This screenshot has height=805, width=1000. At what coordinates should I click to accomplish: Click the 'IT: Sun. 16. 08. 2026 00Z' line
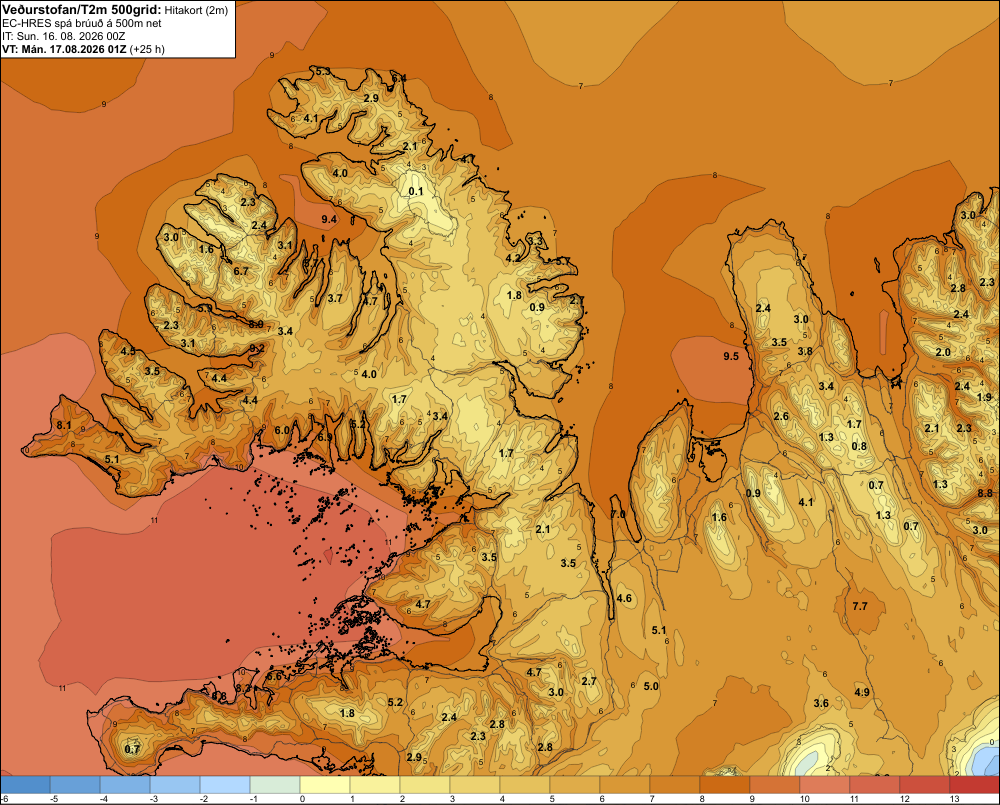pos(64,36)
